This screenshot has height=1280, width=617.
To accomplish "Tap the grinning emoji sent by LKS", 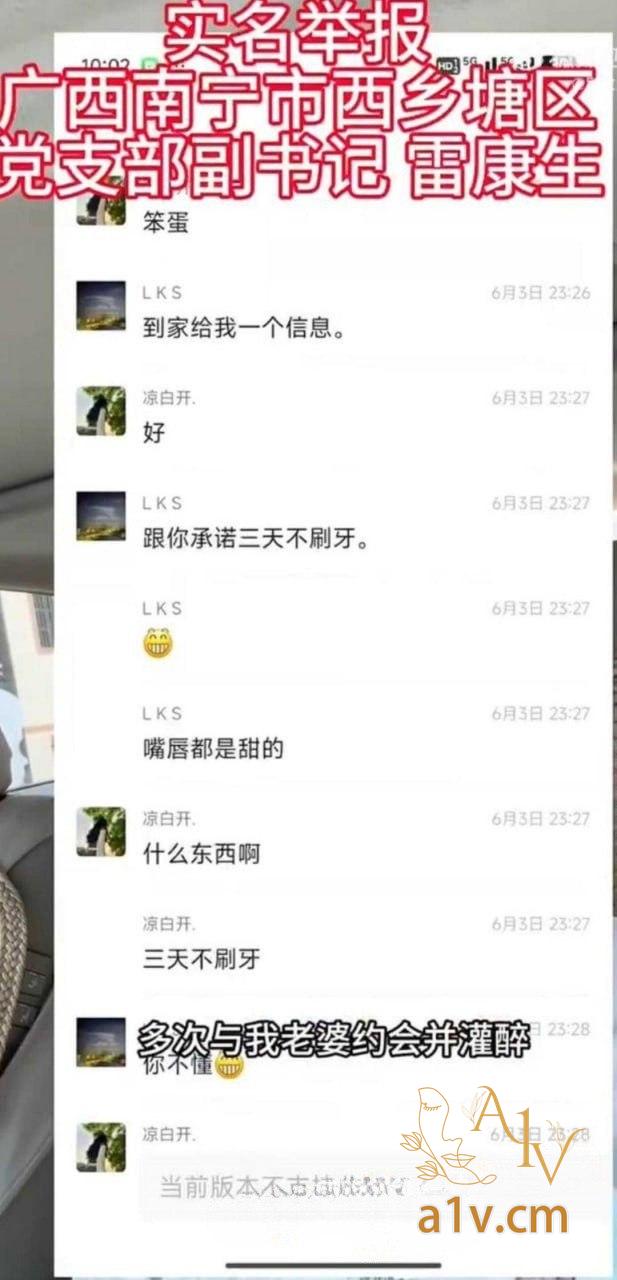I will pyautogui.click(x=157, y=644).
